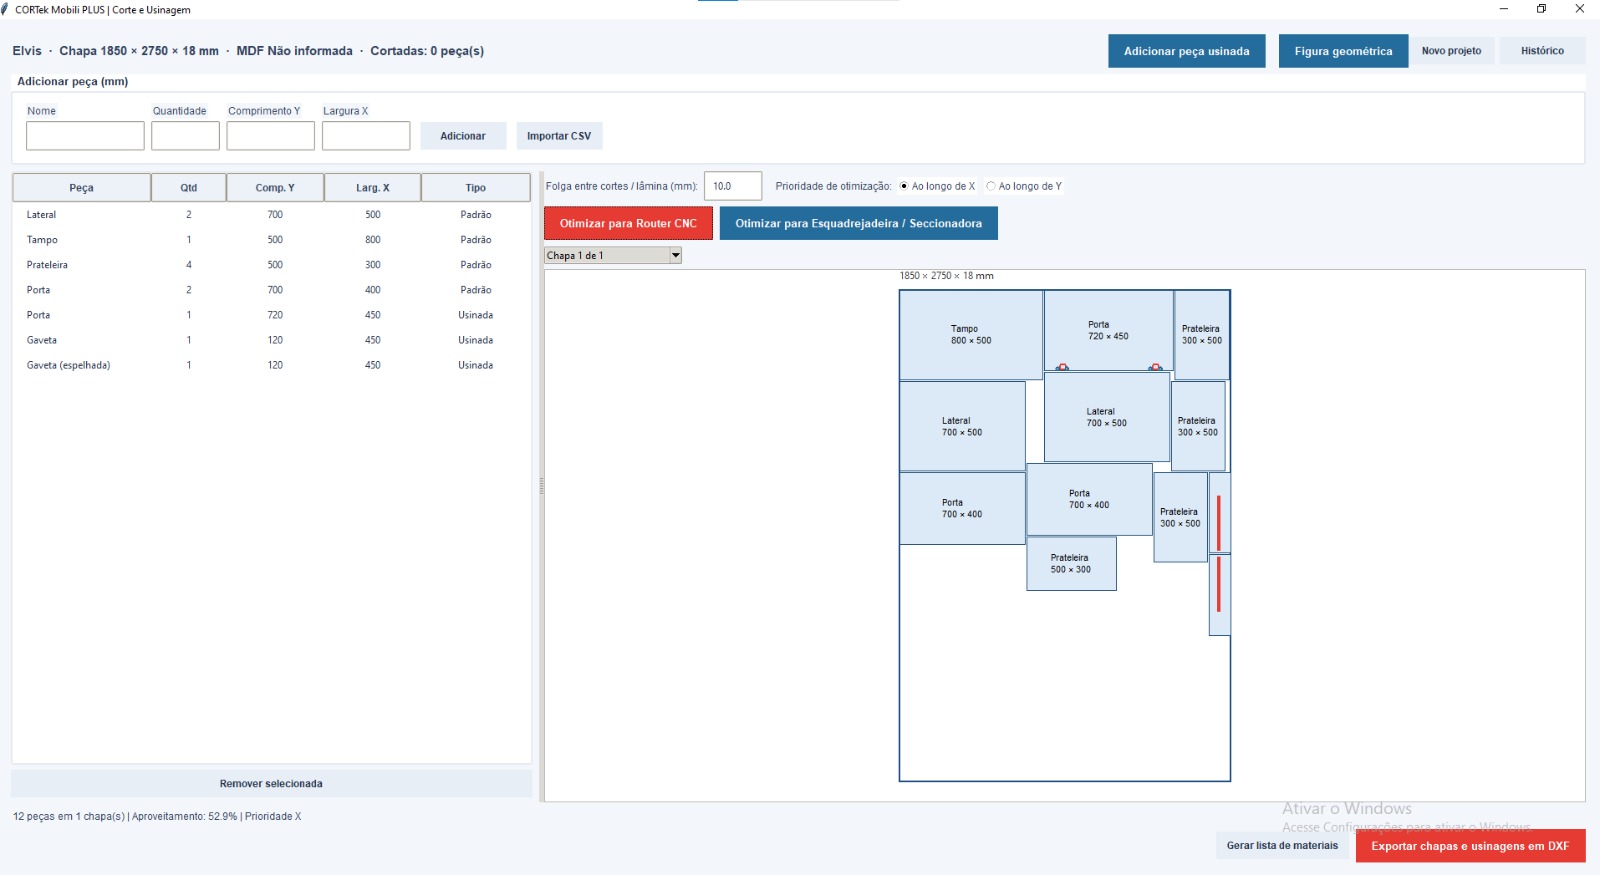
Task: Select the 'Tampo 800 × 500' piece on sheet
Action: tap(971, 335)
